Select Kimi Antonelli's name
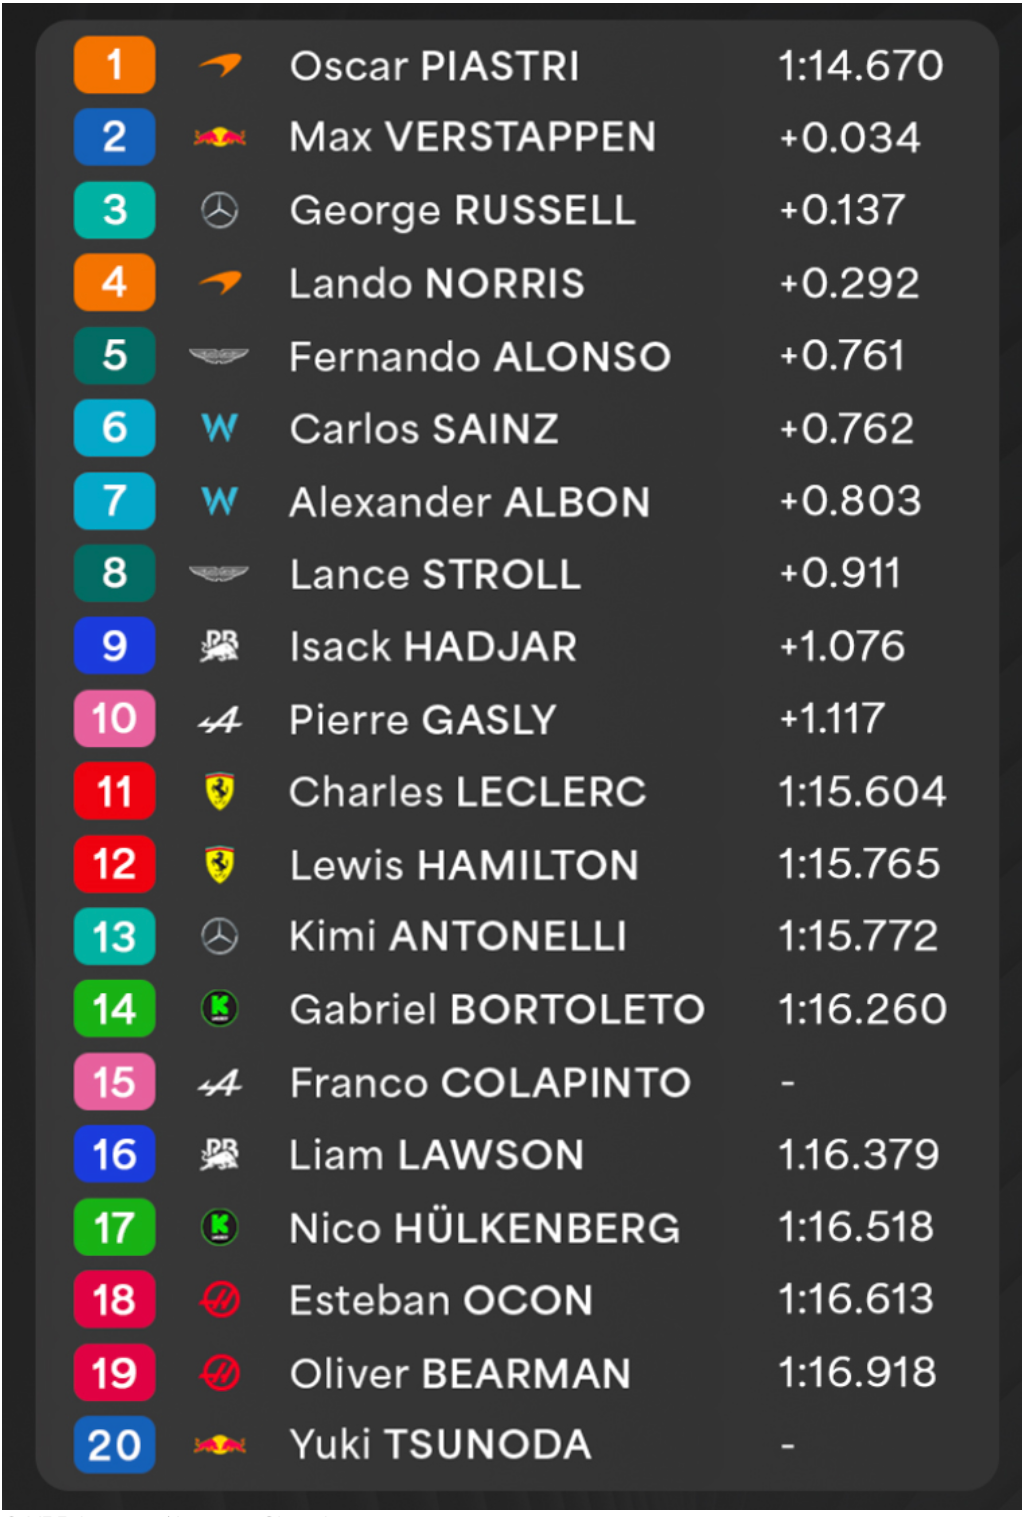Image resolution: width=1026 pixels, height=1517 pixels. (x=458, y=937)
